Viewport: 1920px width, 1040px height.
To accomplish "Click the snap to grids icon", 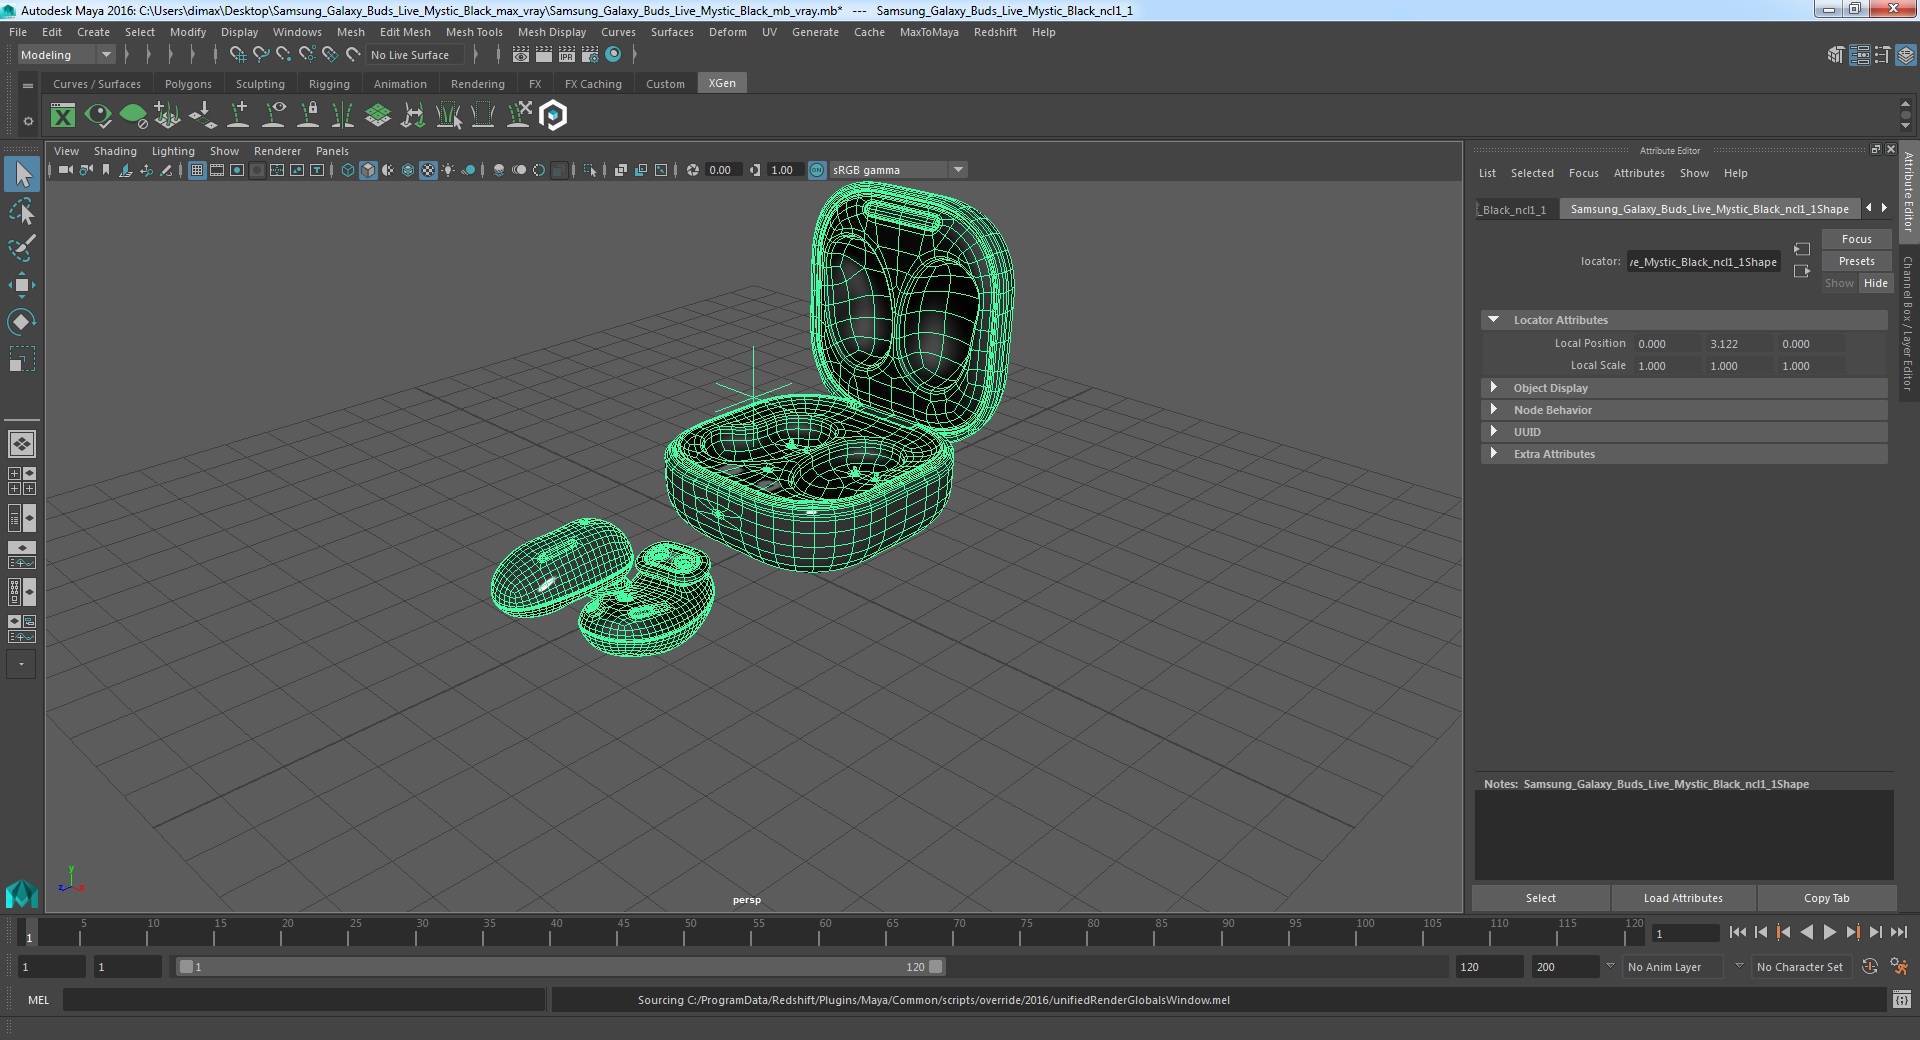I will point(238,55).
